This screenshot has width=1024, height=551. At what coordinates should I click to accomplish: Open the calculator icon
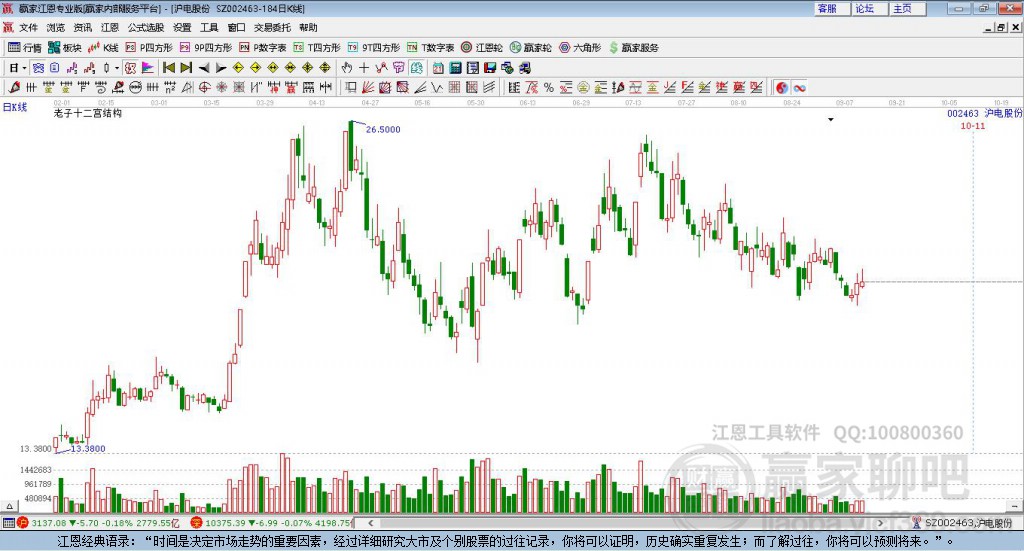(x=455, y=68)
